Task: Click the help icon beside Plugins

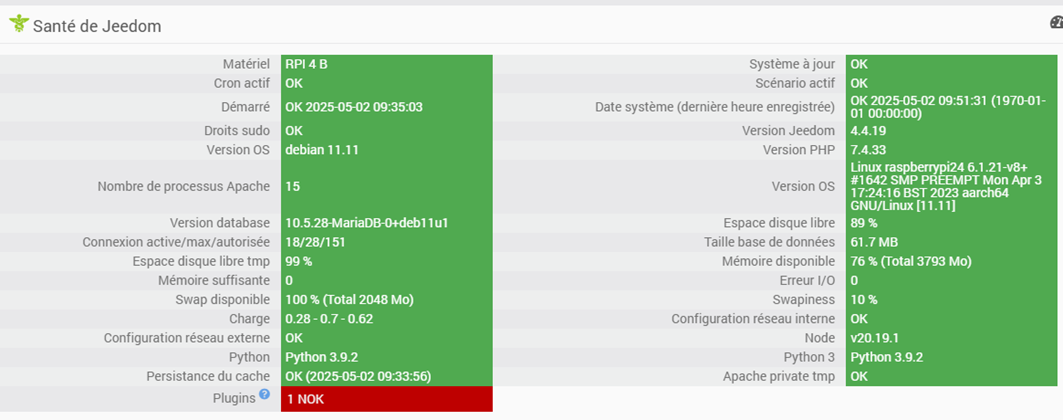Action: pos(264,394)
